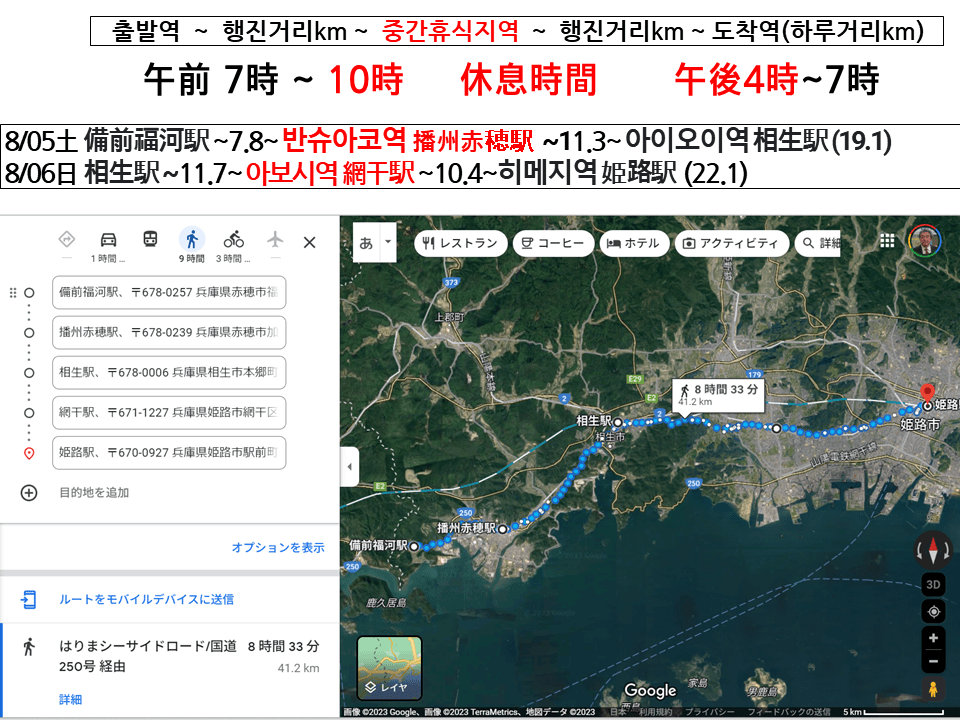Filter map by ホテル chip
Screen dimensions: 960x720
pyautogui.click(x=633, y=243)
